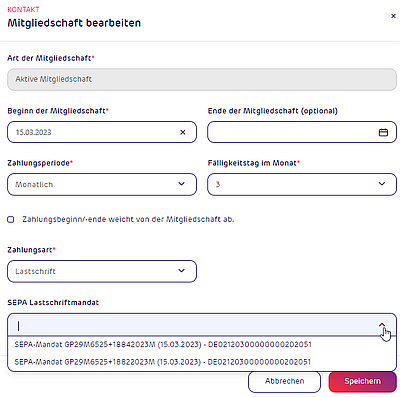
Task: Close the Mitgliedschaft bearbeiten dialog
Action: click(393, 16)
